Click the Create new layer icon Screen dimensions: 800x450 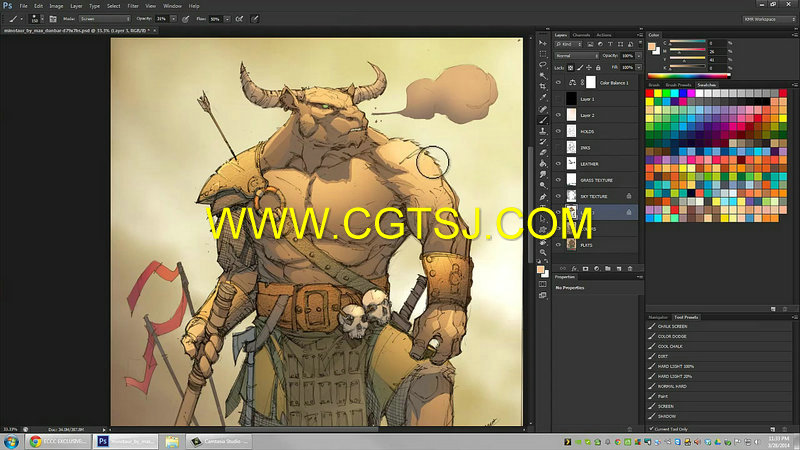click(x=619, y=268)
